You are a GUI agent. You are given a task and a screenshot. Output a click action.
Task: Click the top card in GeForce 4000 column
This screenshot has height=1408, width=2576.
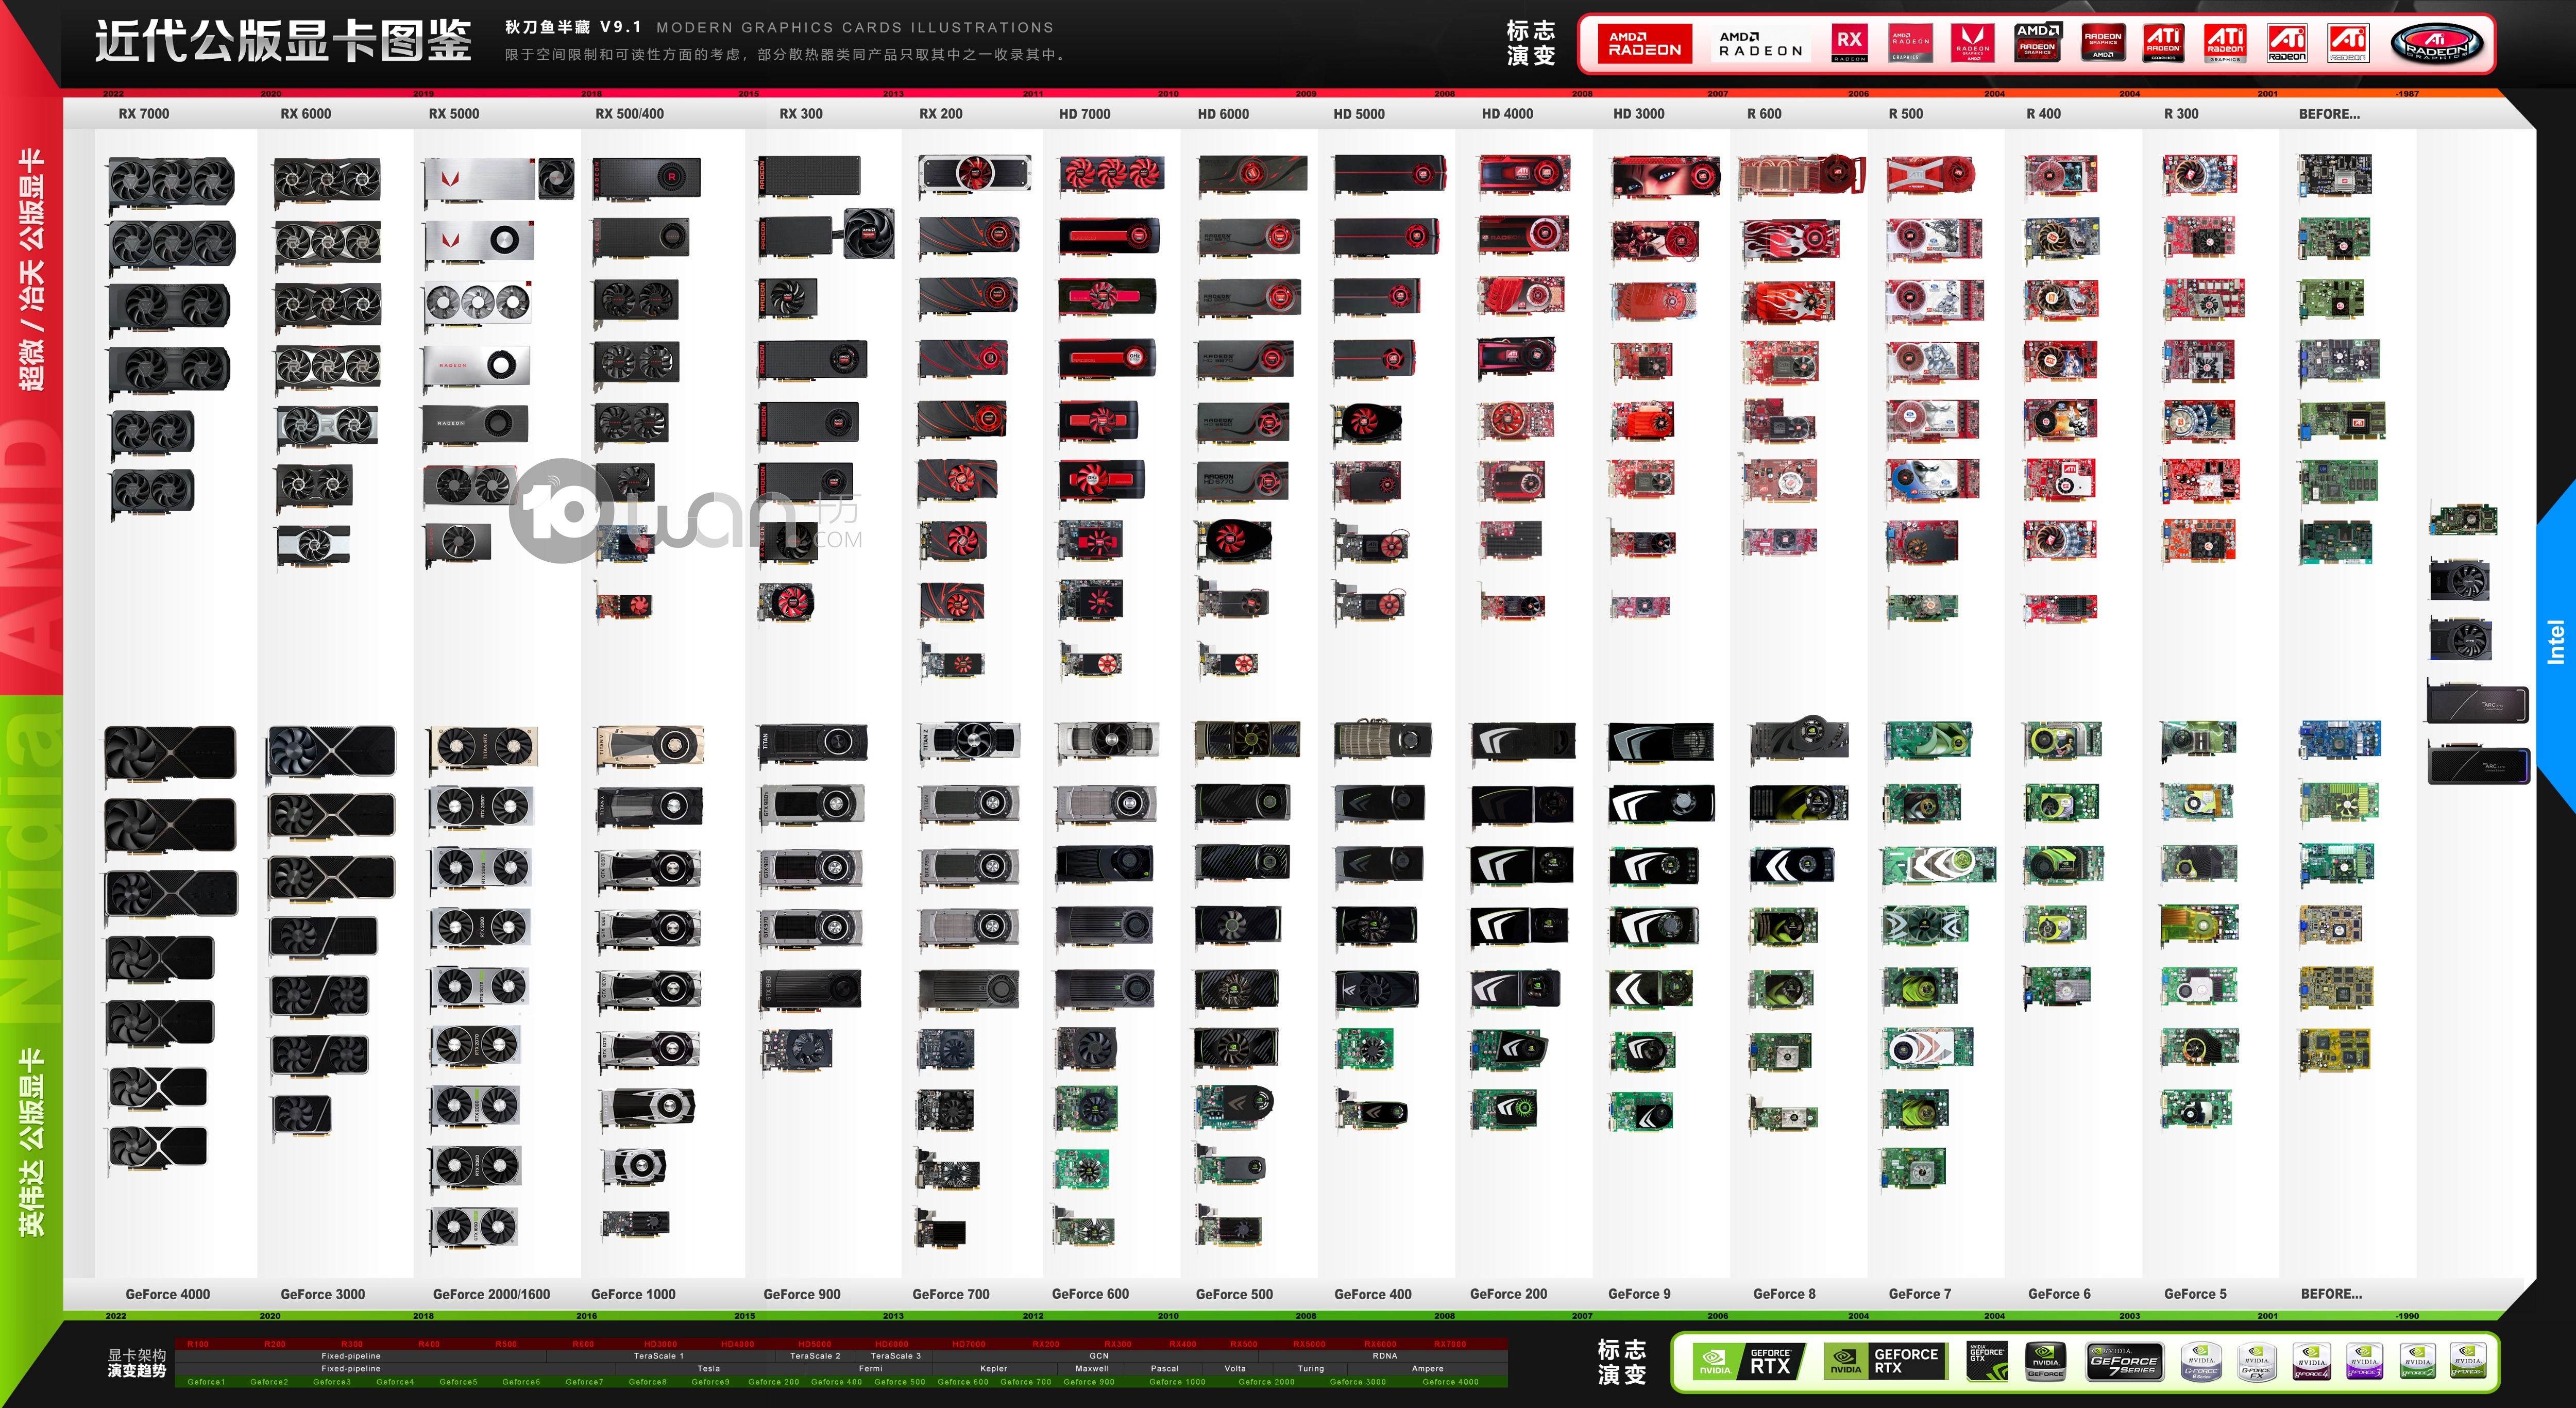click(x=170, y=752)
